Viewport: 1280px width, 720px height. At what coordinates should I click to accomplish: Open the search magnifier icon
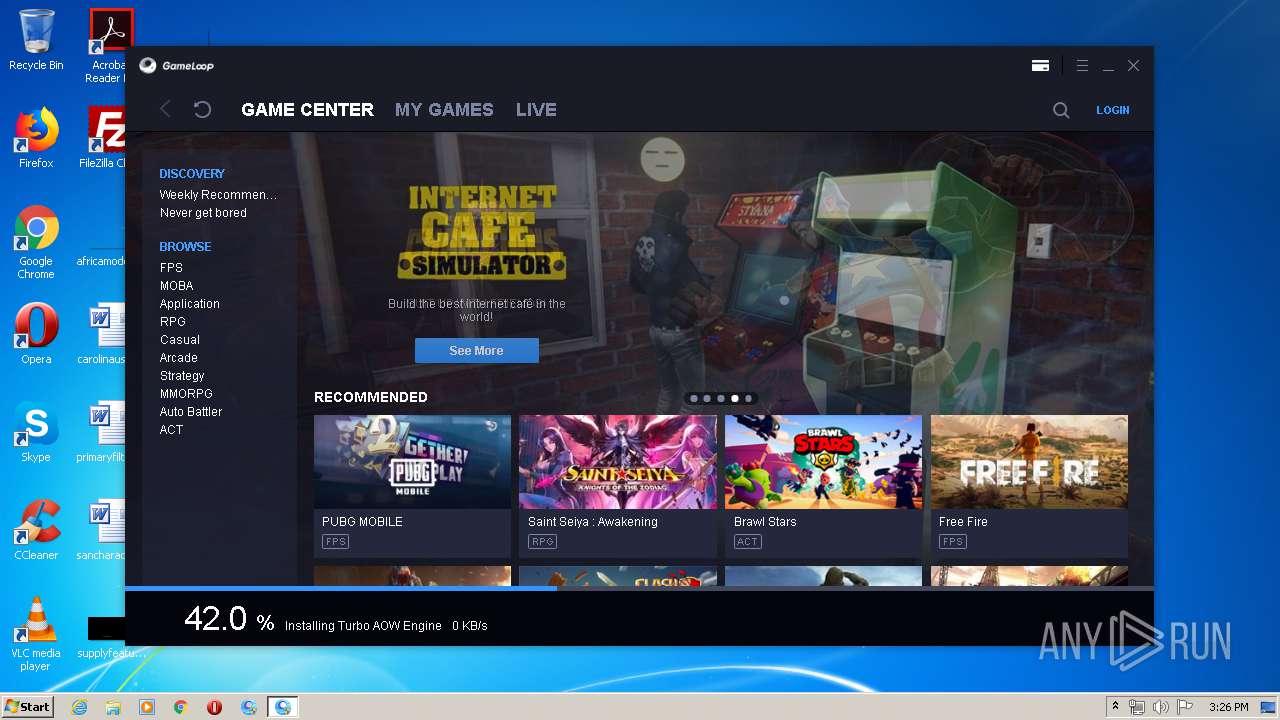tap(1061, 110)
